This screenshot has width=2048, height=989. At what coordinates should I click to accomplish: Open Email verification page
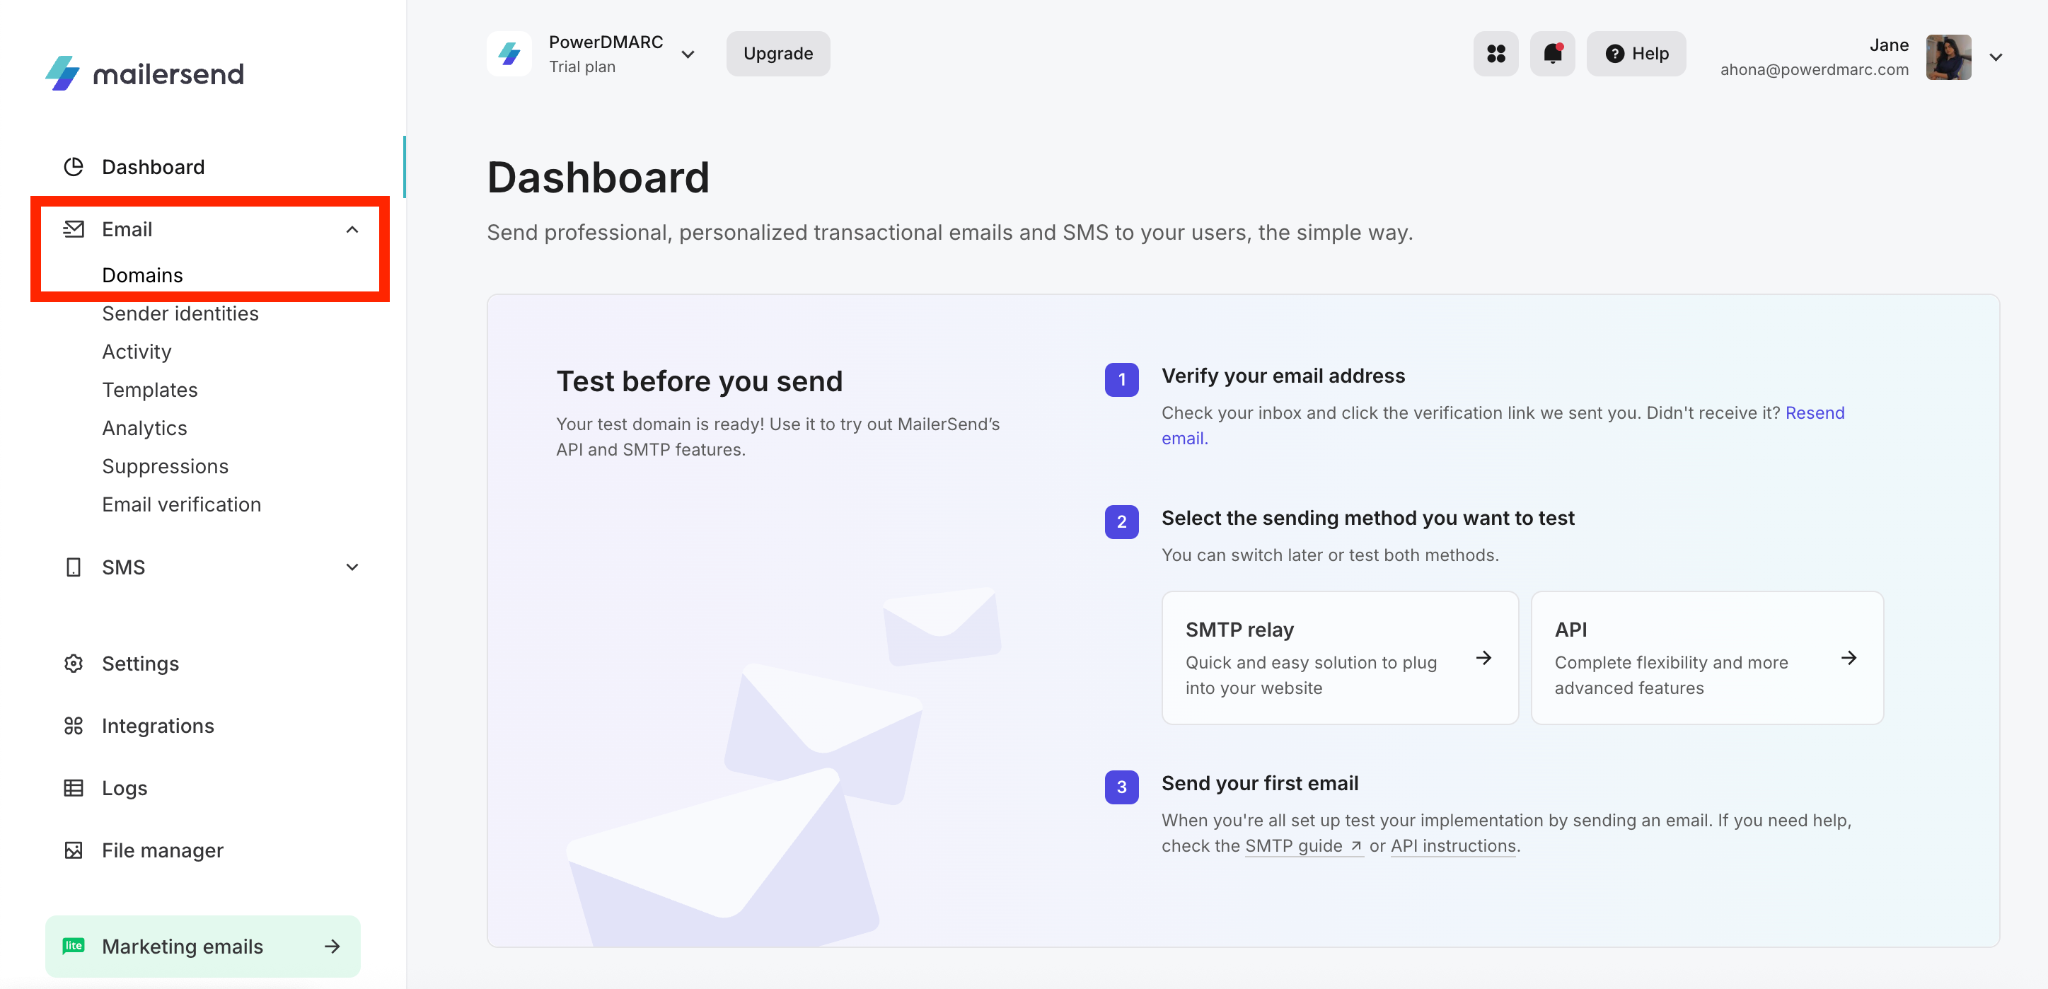coord(181,504)
